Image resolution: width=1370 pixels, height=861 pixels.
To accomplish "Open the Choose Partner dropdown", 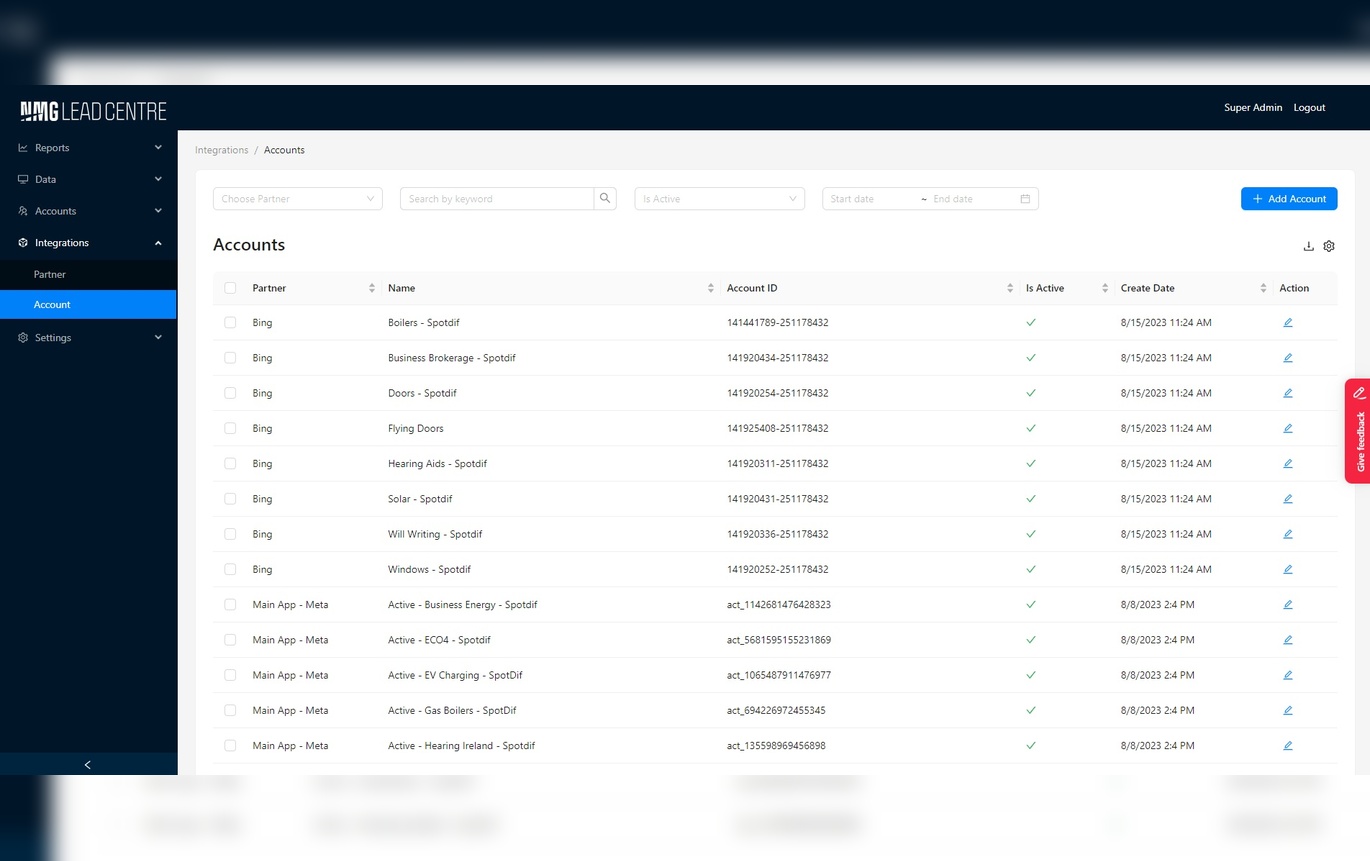I will click(297, 199).
